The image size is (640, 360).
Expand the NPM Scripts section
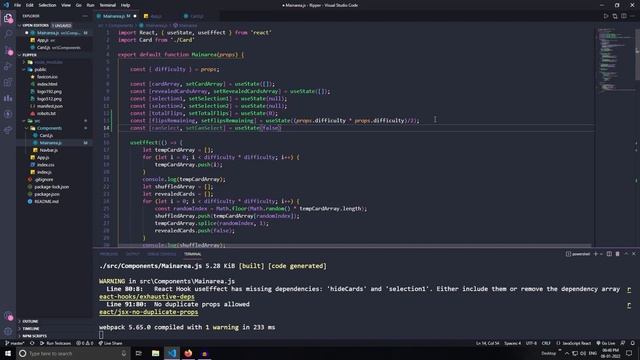click(34, 336)
